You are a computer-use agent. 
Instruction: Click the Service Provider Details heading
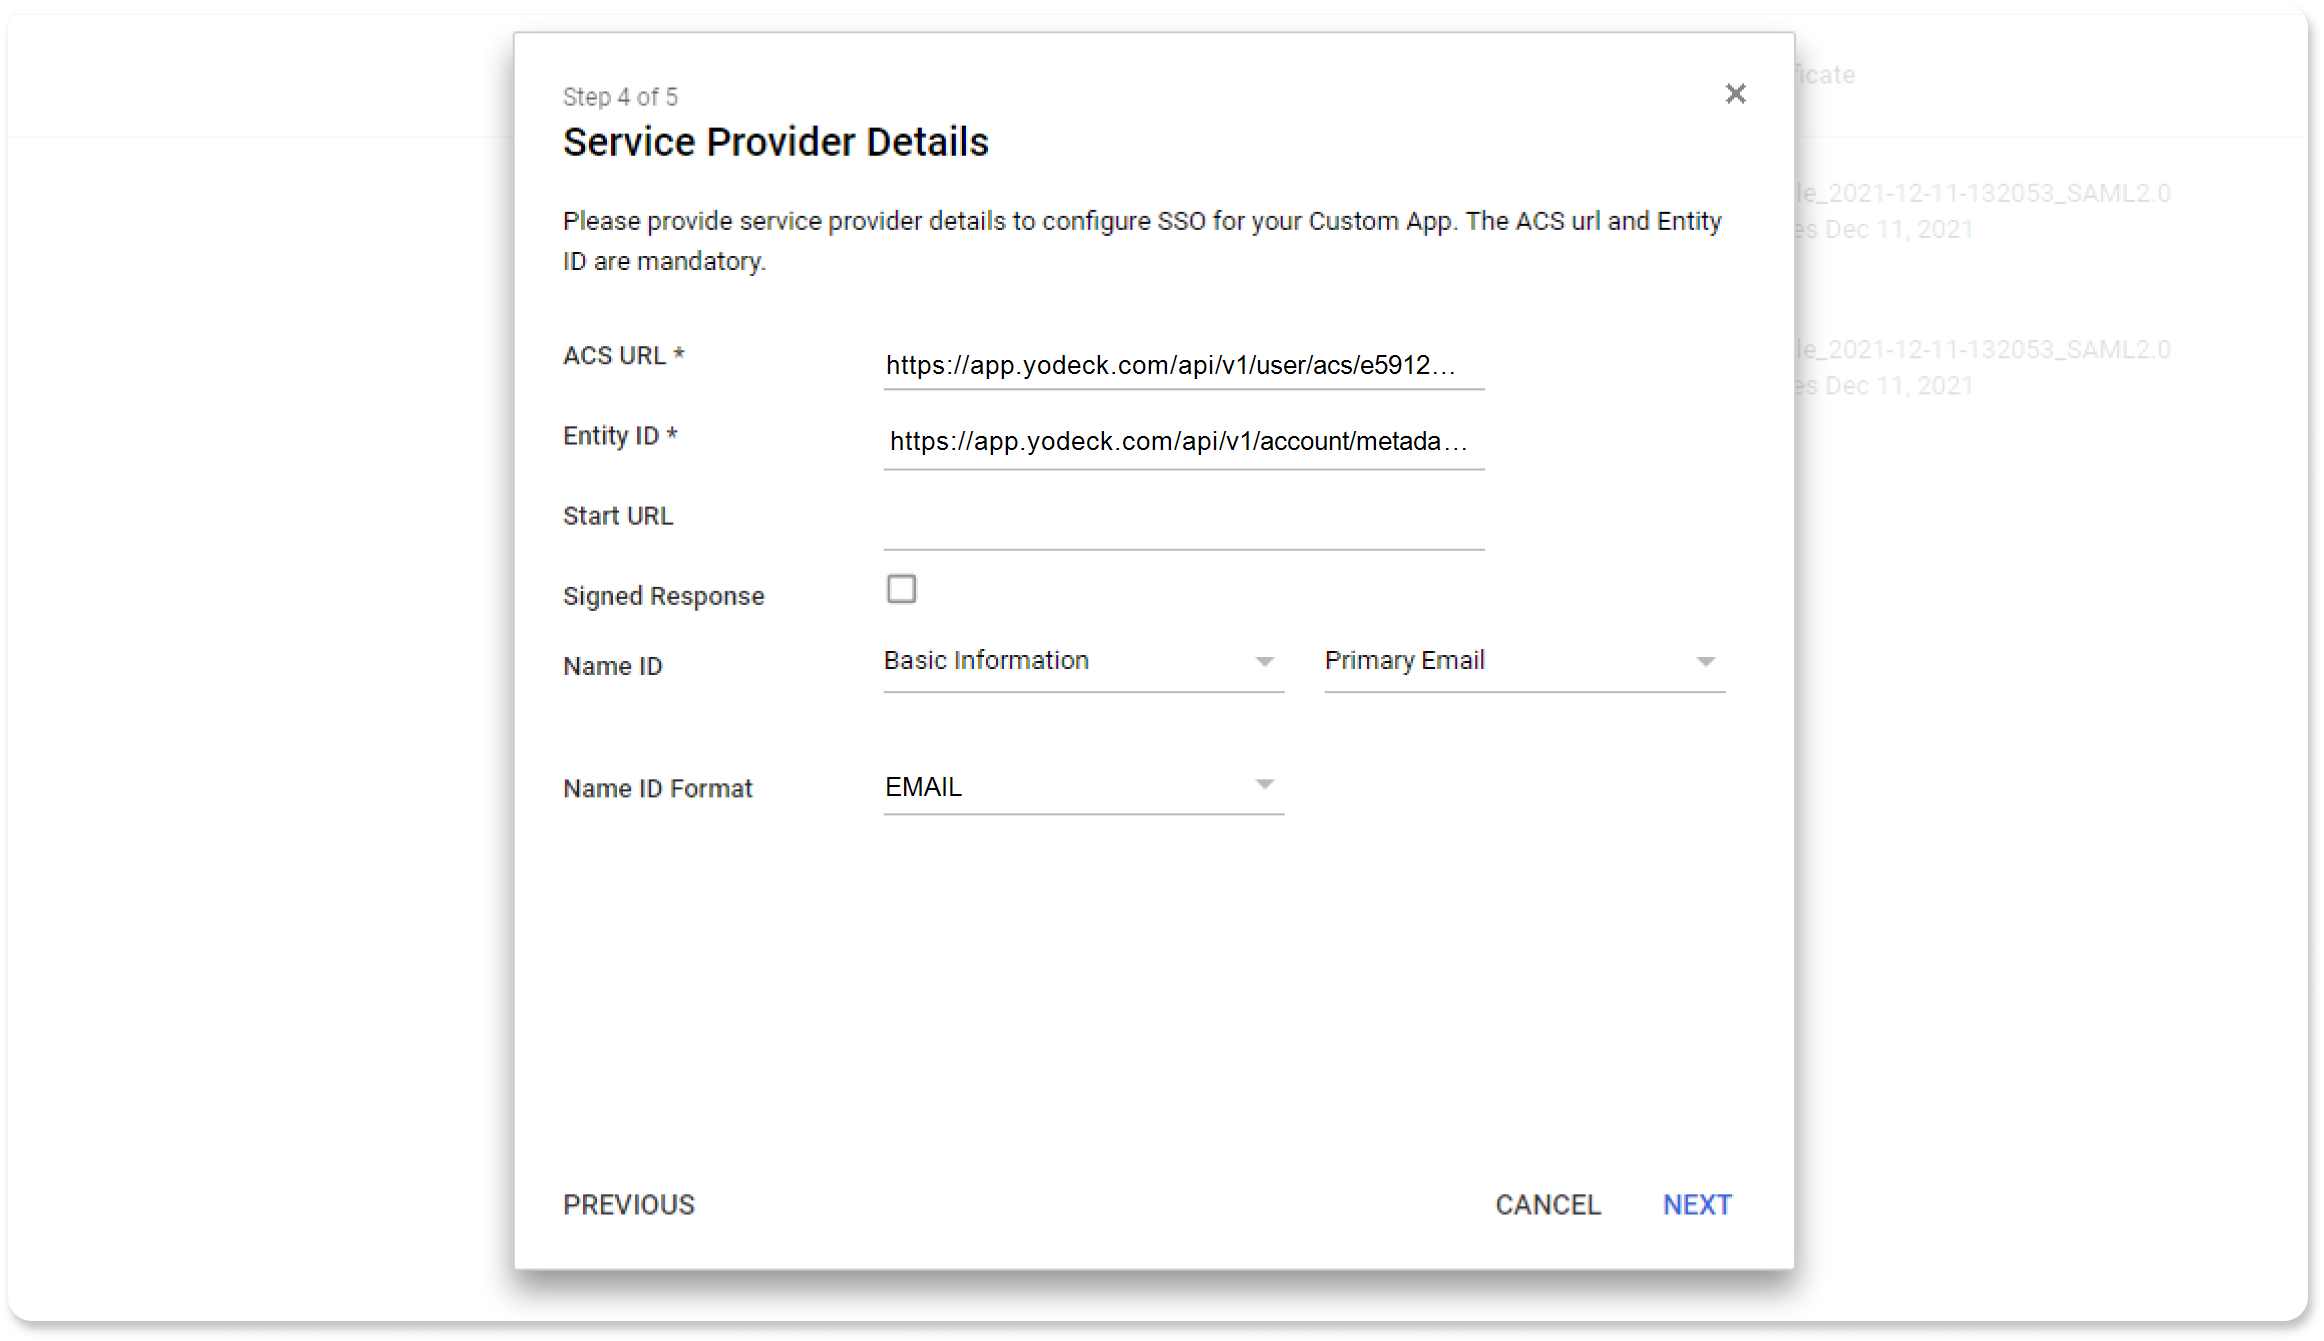(775, 142)
